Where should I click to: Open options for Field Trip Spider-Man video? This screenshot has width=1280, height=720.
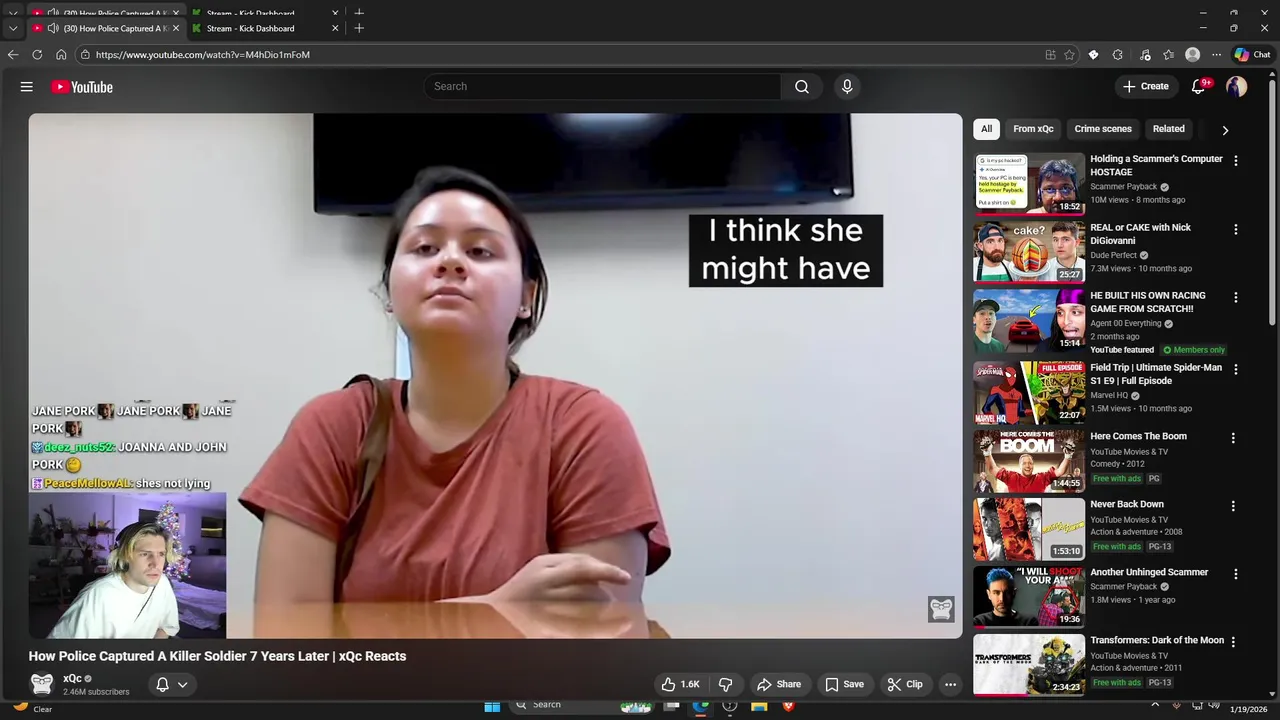(1235, 369)
